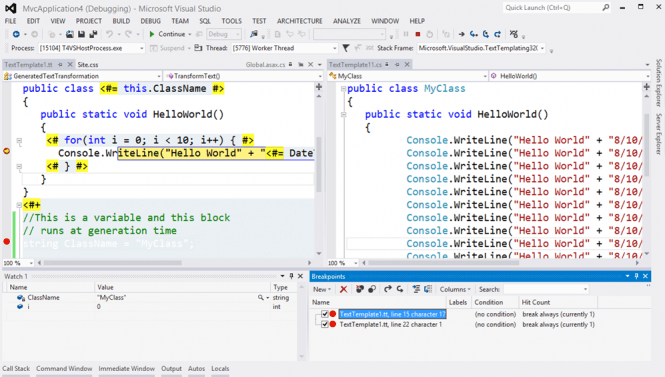The image size is (665, 377).
Task: Pause execution with Break All icon
Action: [x=406, y=34]
